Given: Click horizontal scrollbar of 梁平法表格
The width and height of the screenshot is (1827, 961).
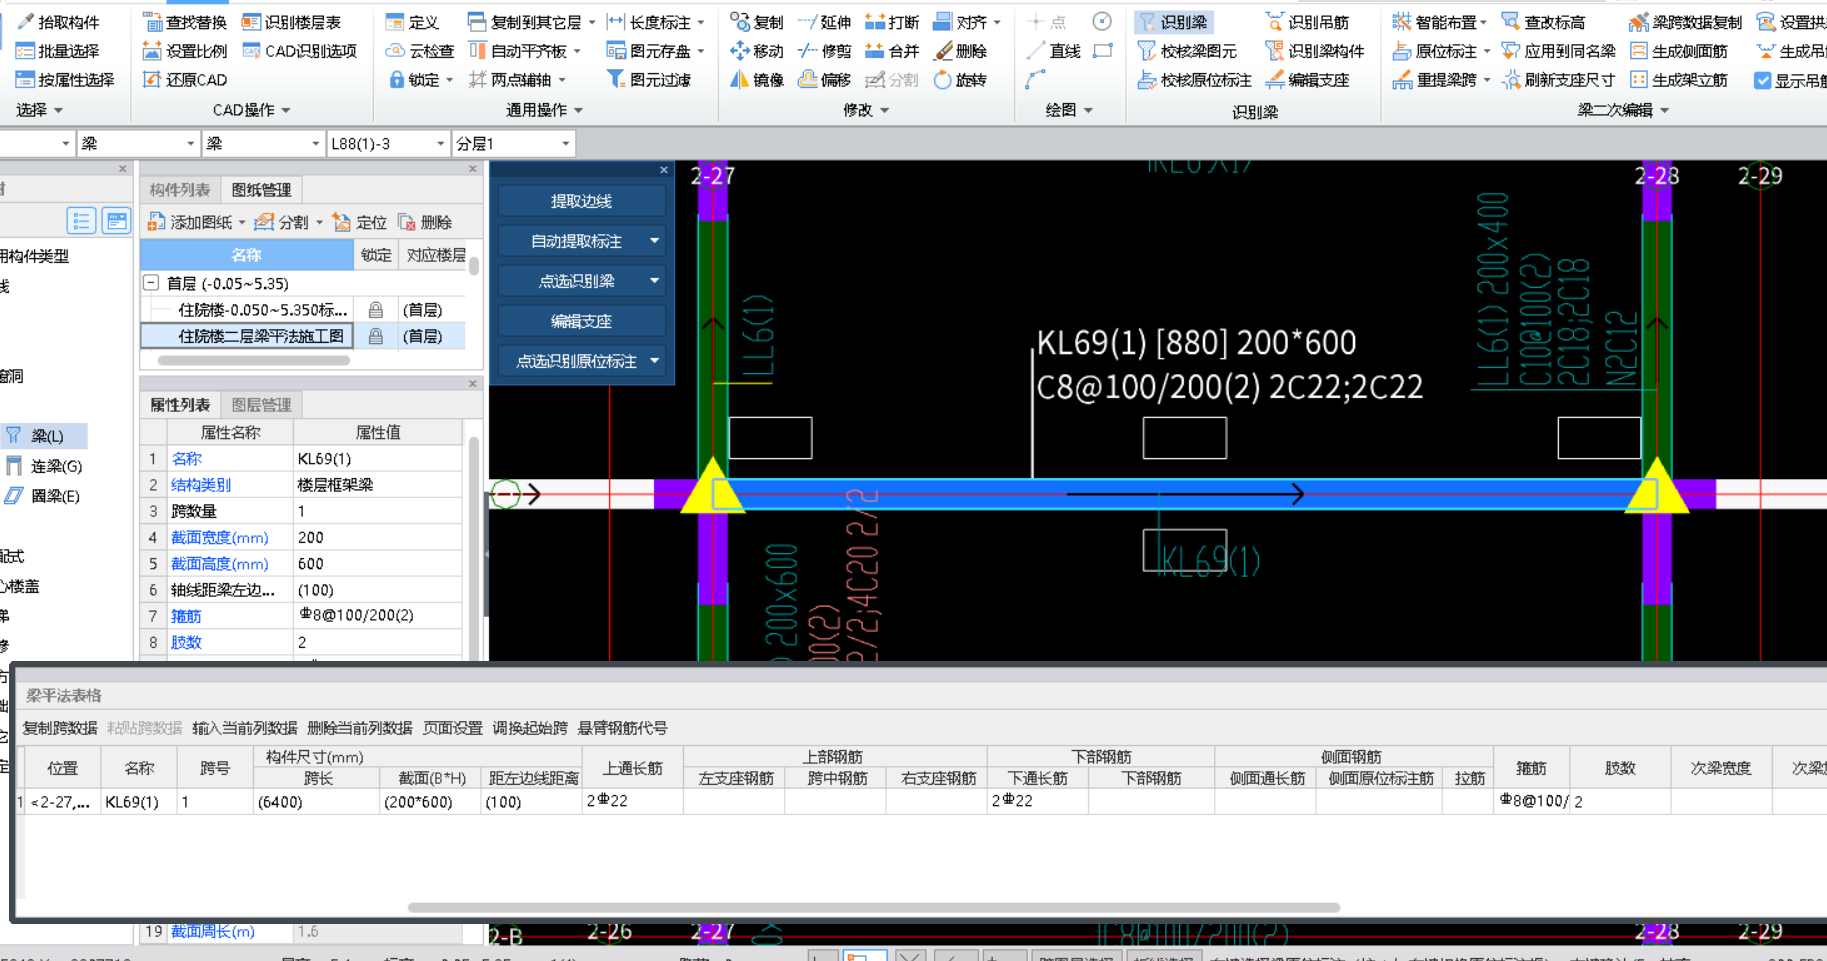Looking at the screenshot, I should (874, 908).
